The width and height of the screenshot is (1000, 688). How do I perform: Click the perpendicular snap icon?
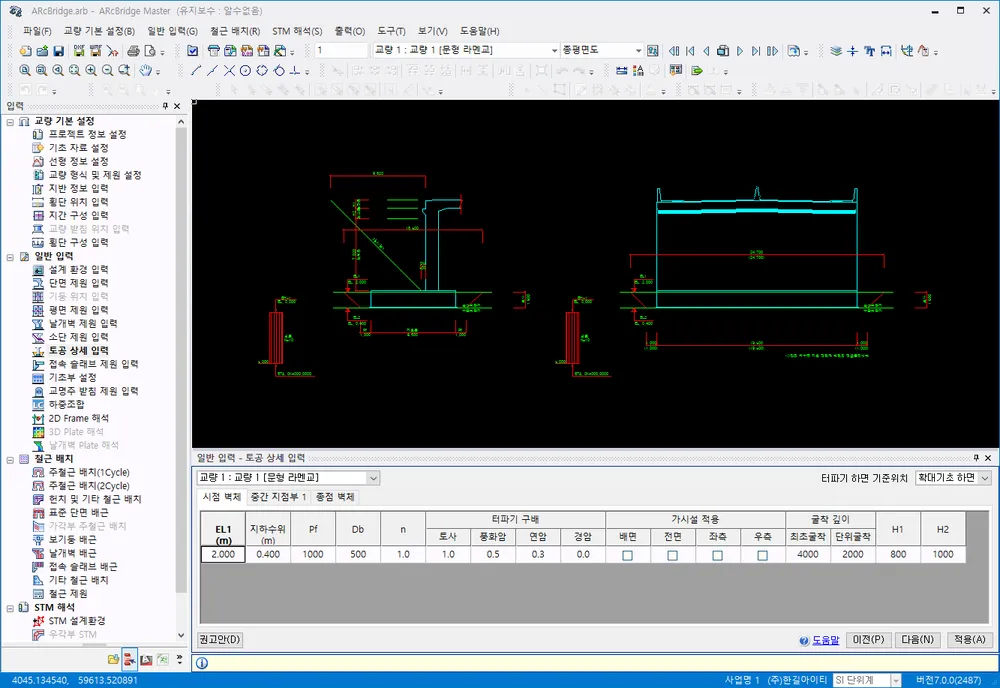click(295, 71)
